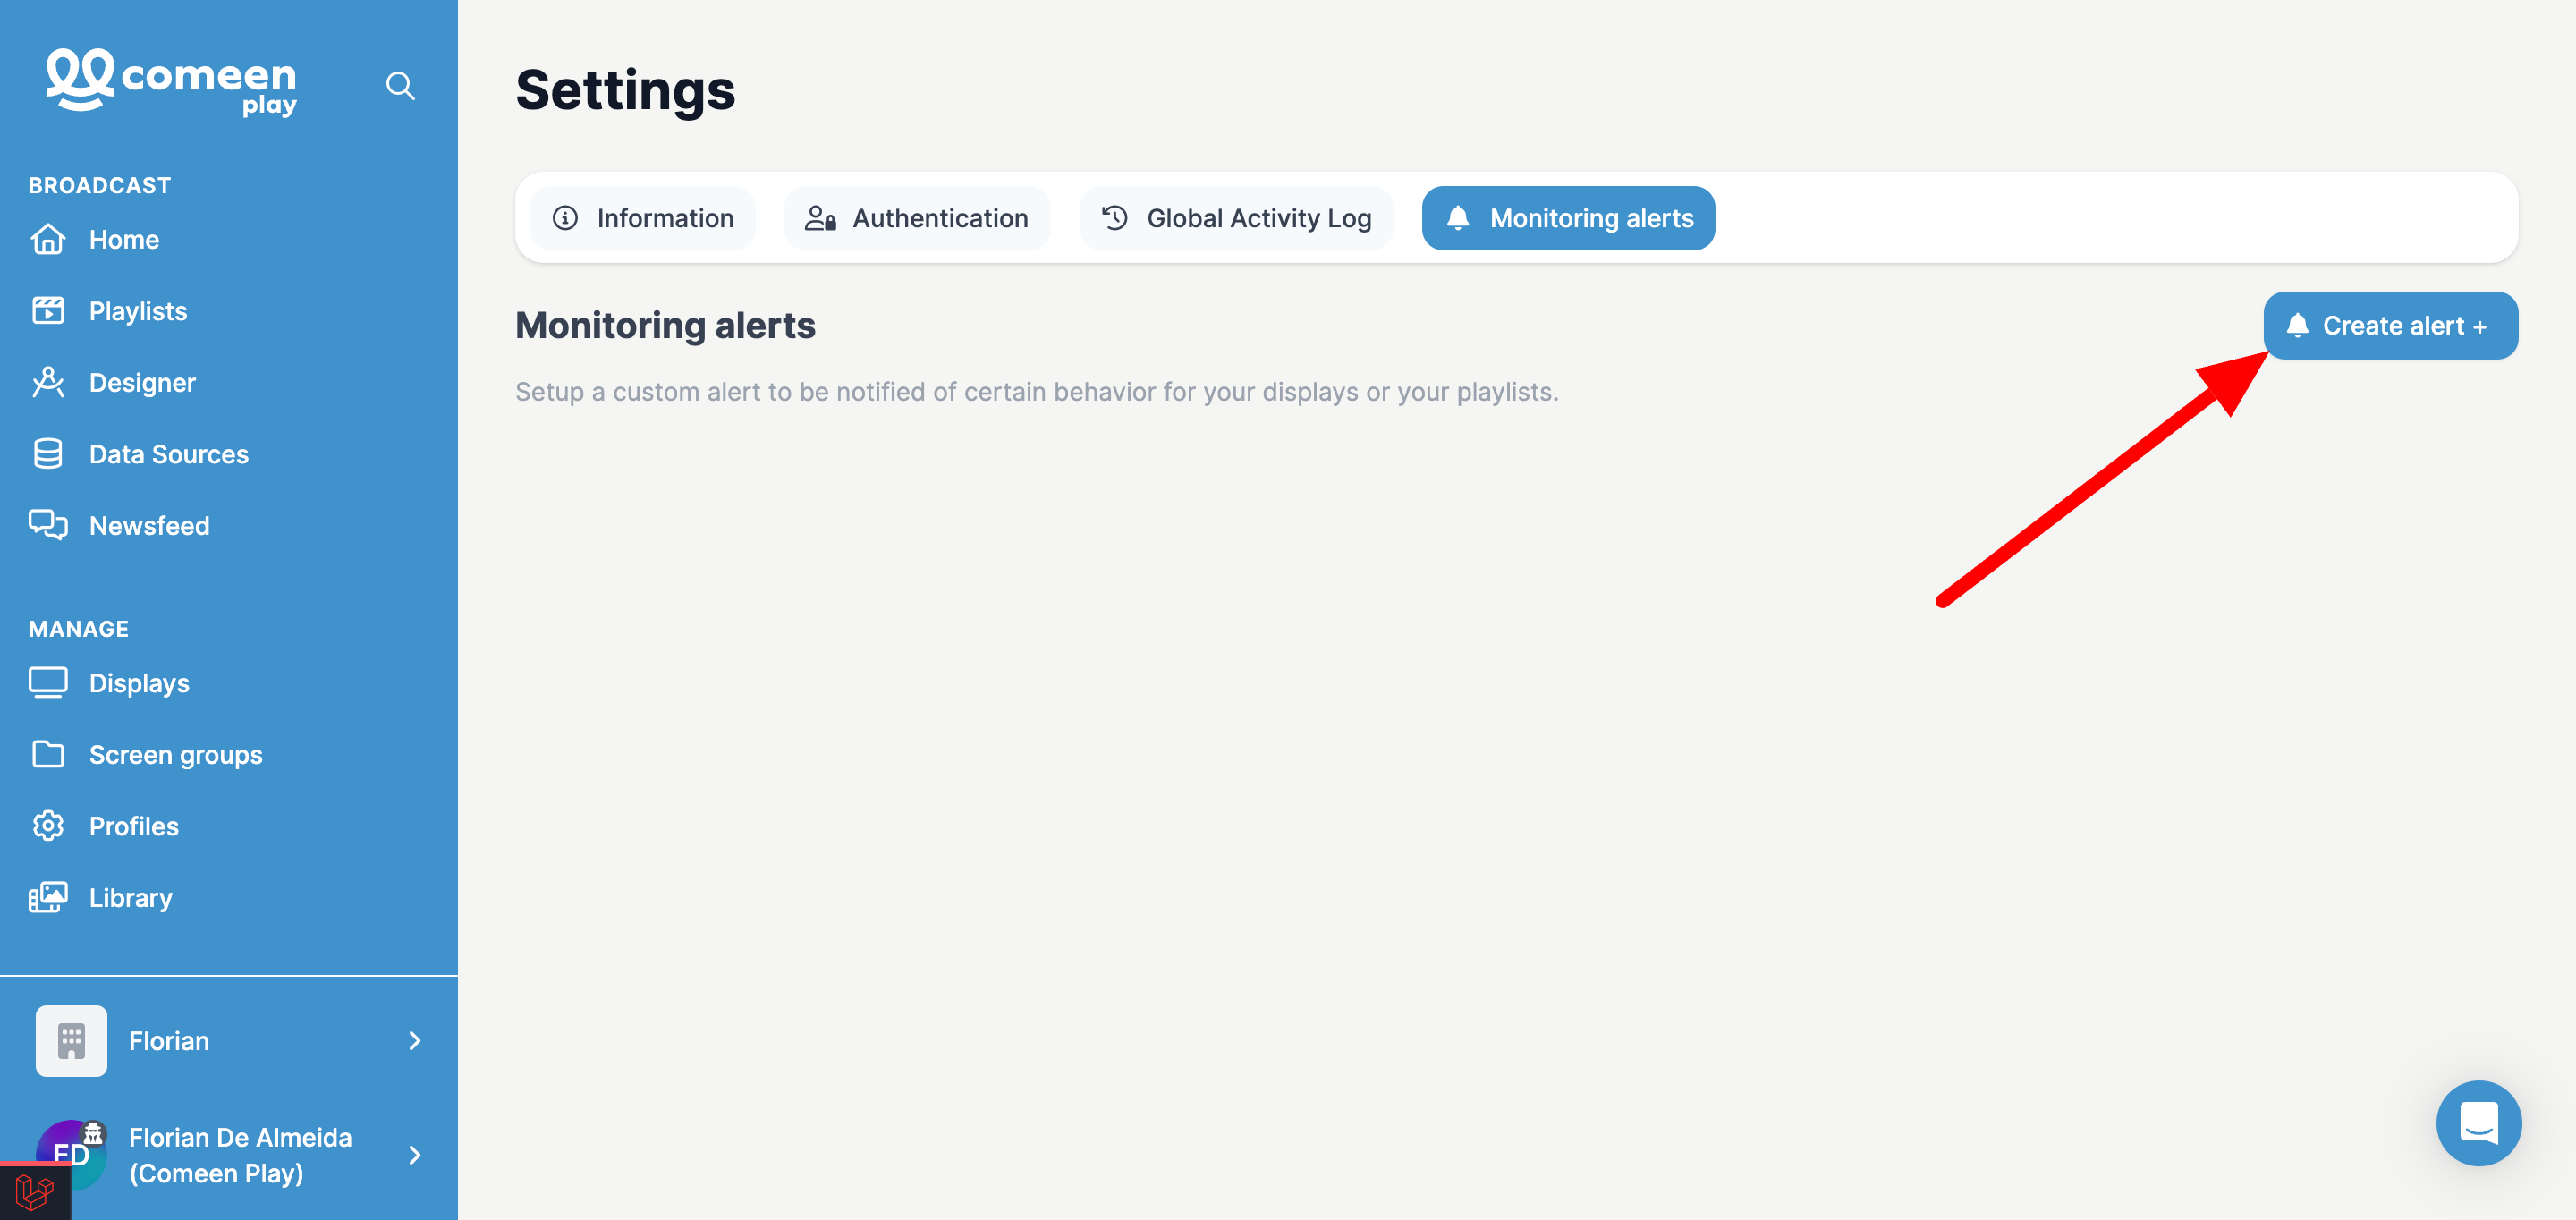Image resolution: width=2576 pixels, height=1220 pixels.
Task: Open the Laravel debug bar icon
Action: pyautogui.click(x=35, y=1192)
